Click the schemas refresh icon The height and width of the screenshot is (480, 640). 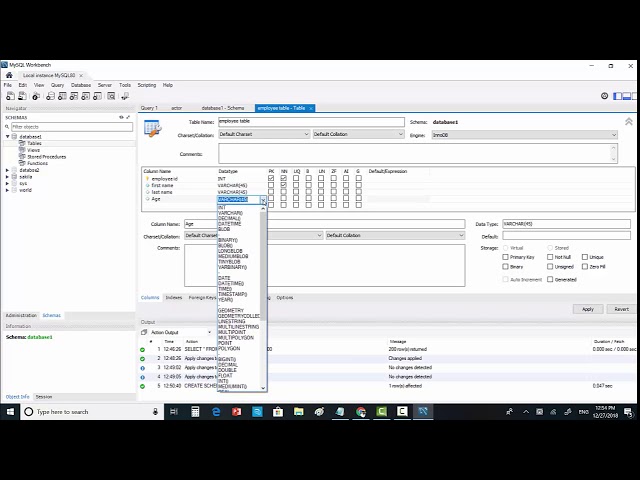tap(121, 117)
